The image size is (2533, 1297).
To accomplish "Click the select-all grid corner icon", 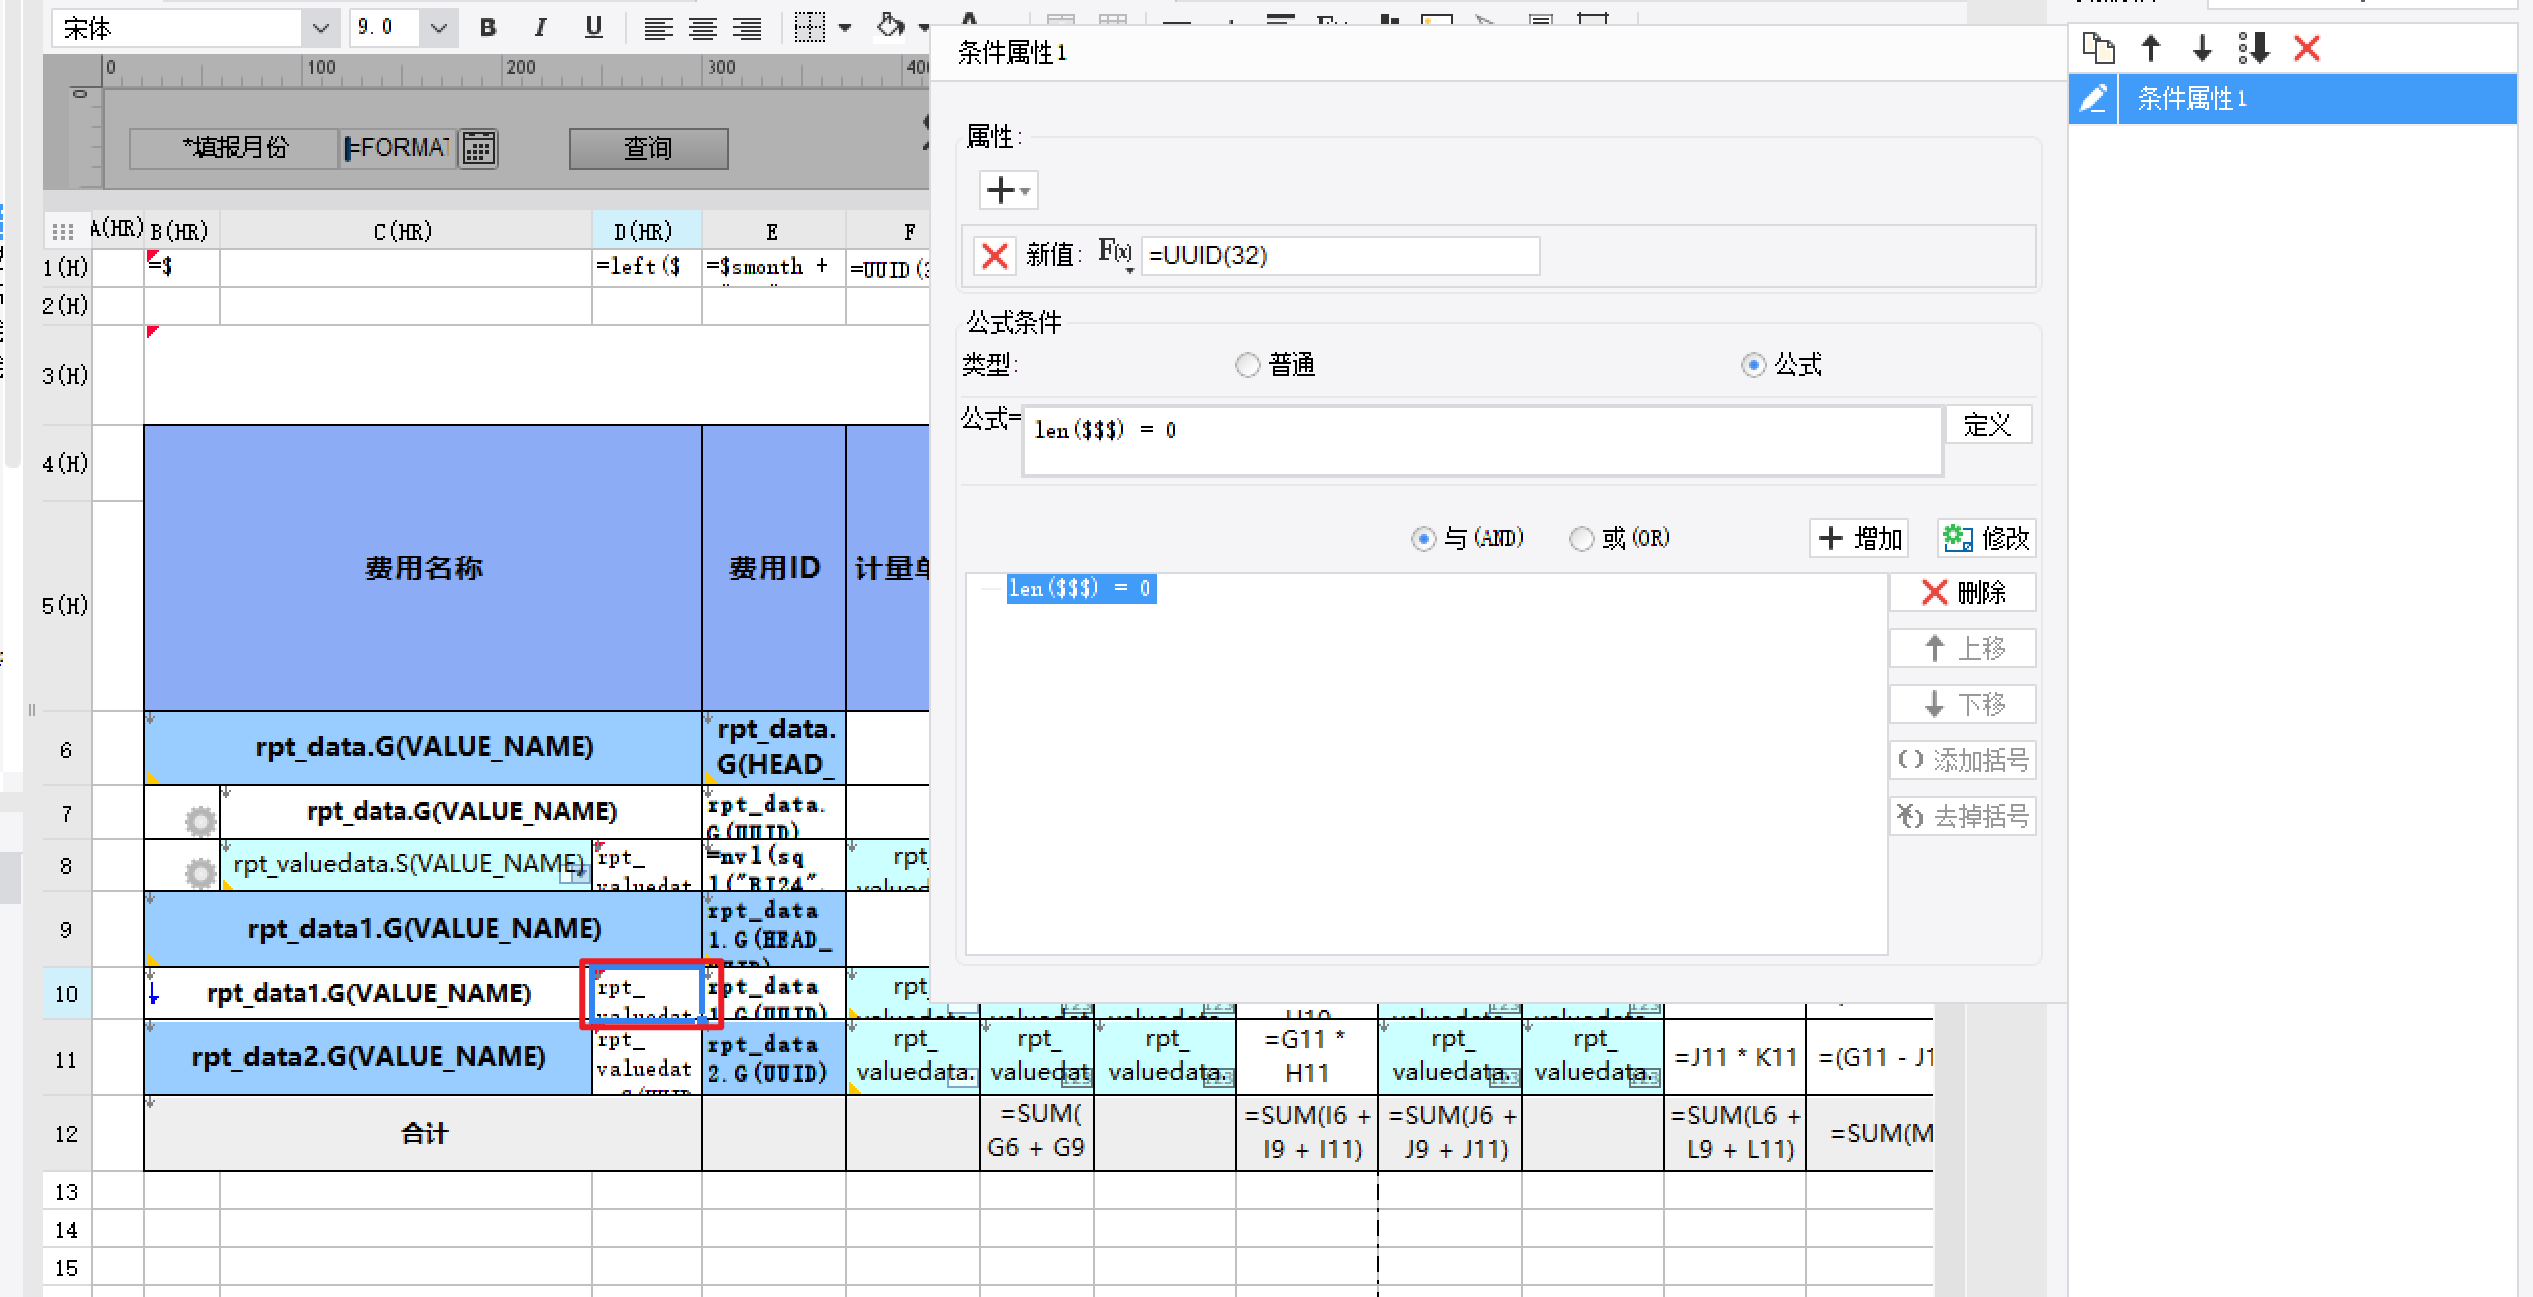I will click(x=63, y=231).
